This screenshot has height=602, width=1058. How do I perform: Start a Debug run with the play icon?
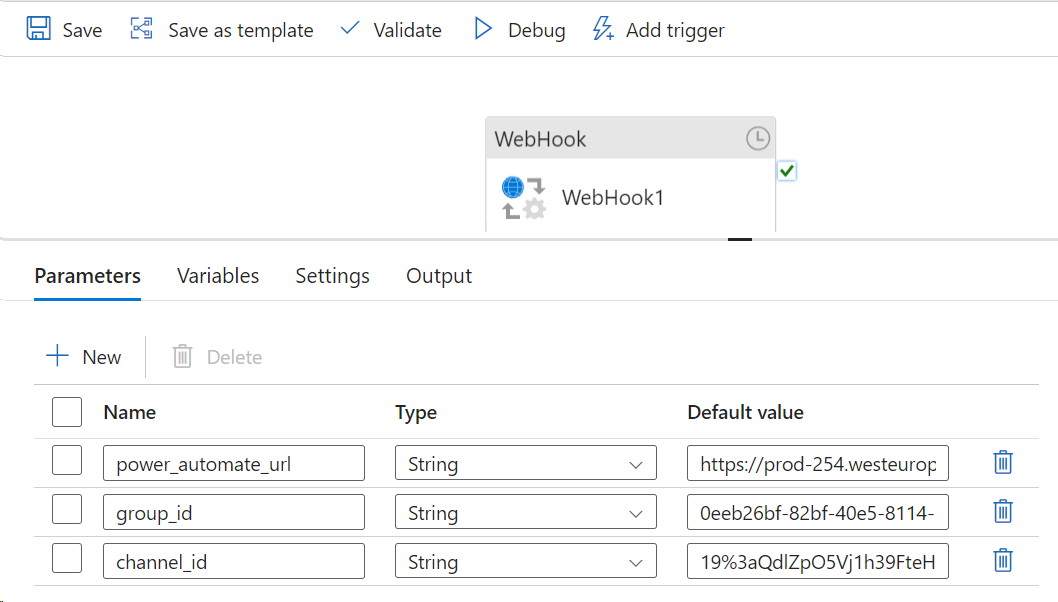[483, 29]
